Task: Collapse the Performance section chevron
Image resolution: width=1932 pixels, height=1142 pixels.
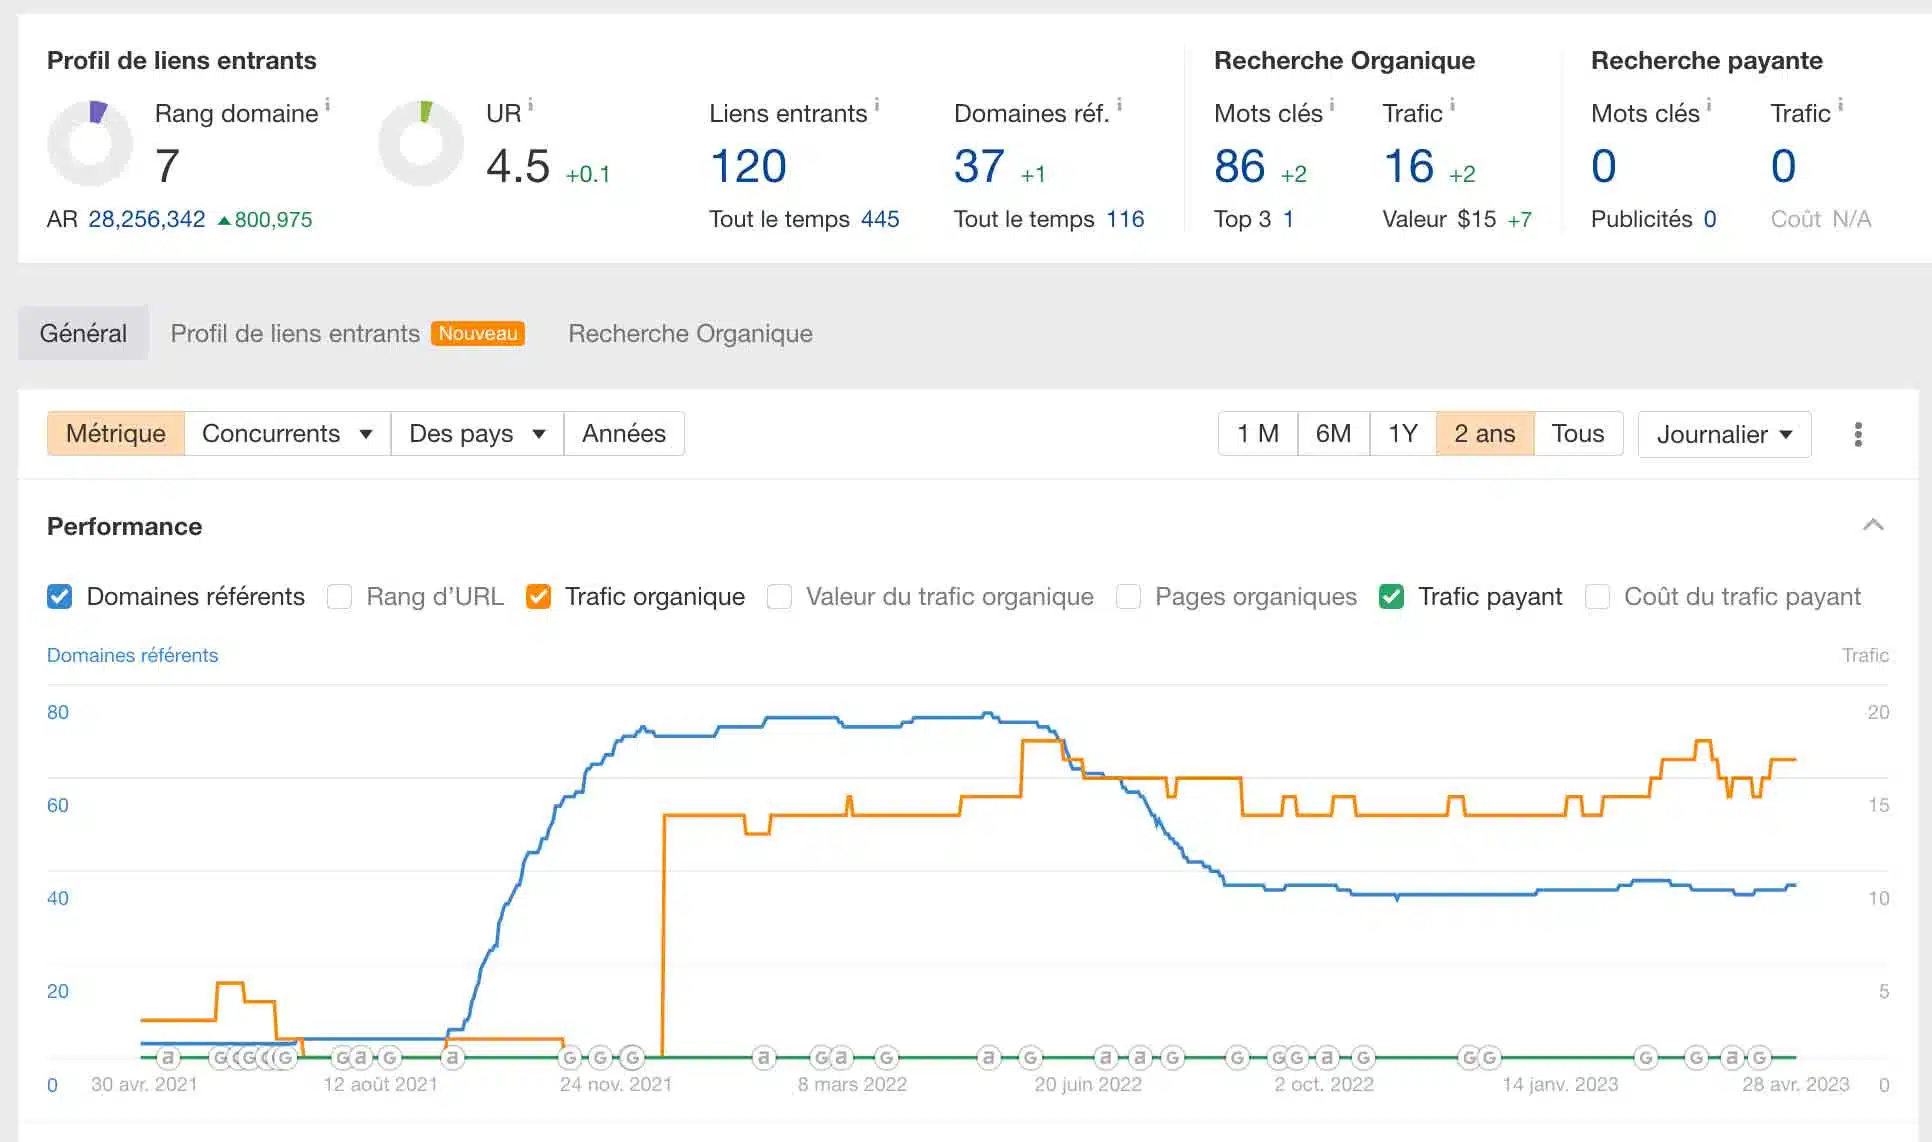Action: [x=1873, y=525]
